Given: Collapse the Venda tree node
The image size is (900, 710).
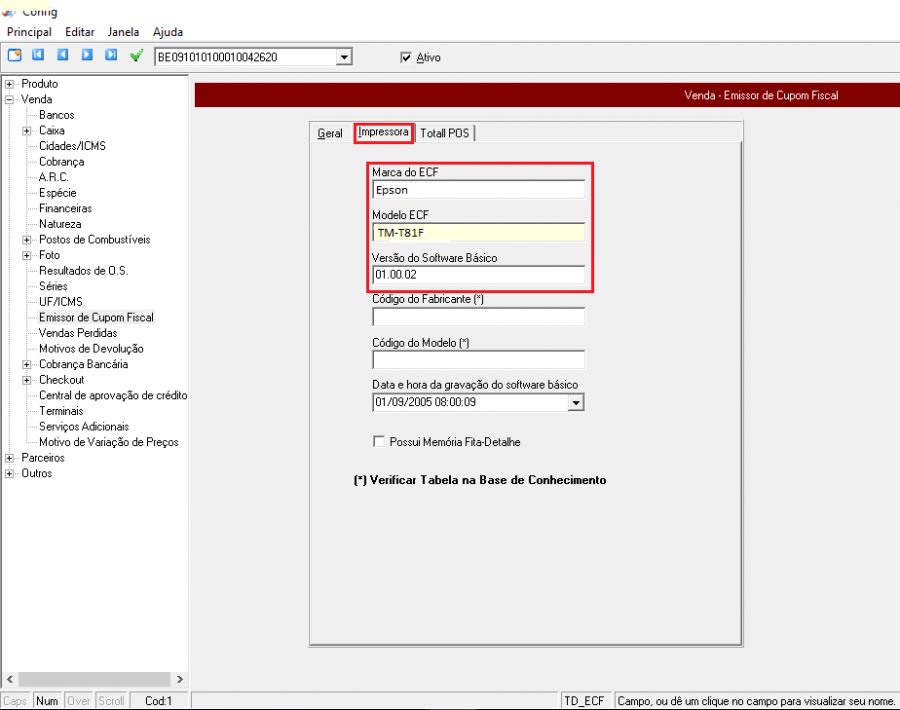Looking at the screenshot, I should pos(10,100).
